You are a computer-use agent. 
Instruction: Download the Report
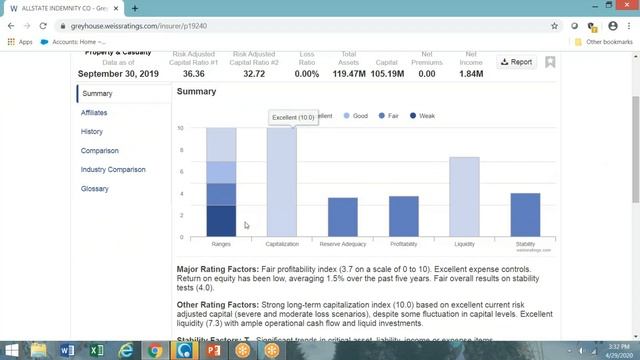517,62
